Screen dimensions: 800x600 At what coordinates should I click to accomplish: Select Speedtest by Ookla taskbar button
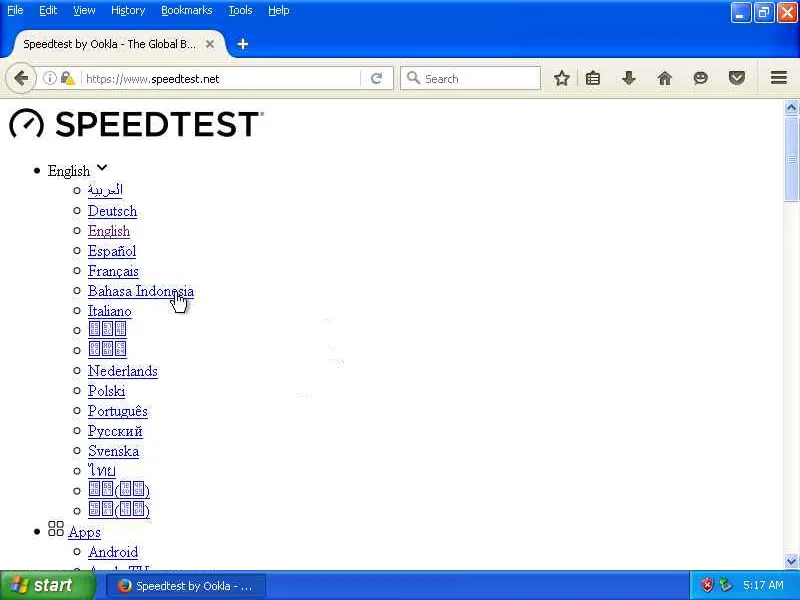[x=186, y=586]
